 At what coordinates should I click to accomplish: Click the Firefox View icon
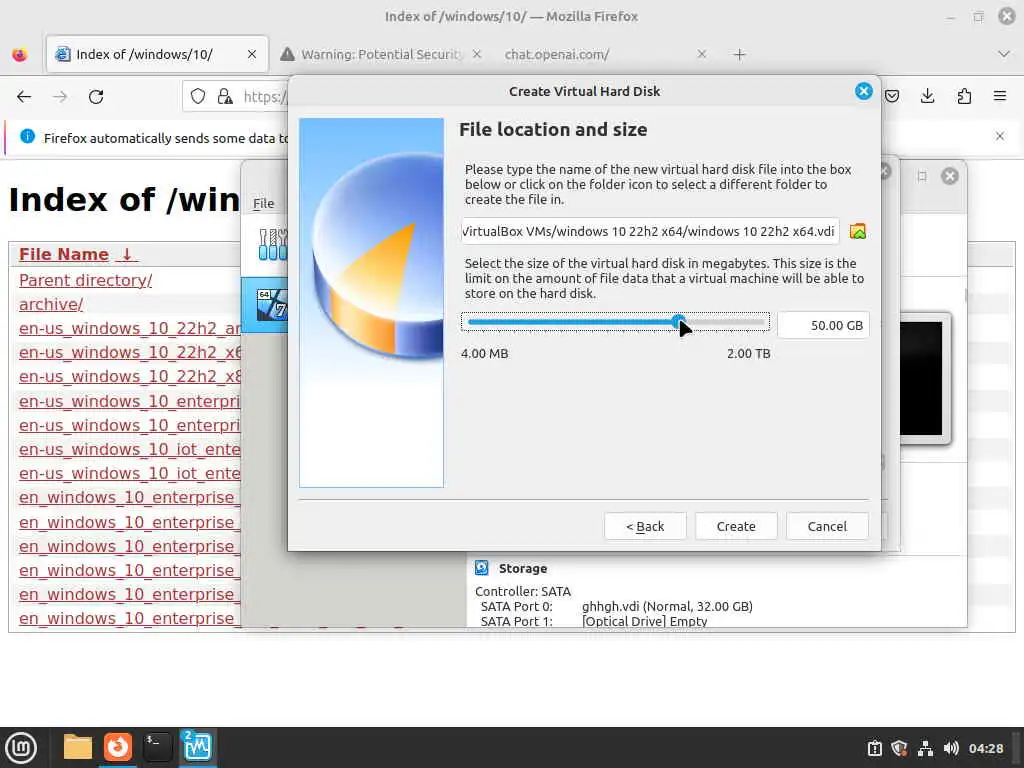click(x=20, y=55)
